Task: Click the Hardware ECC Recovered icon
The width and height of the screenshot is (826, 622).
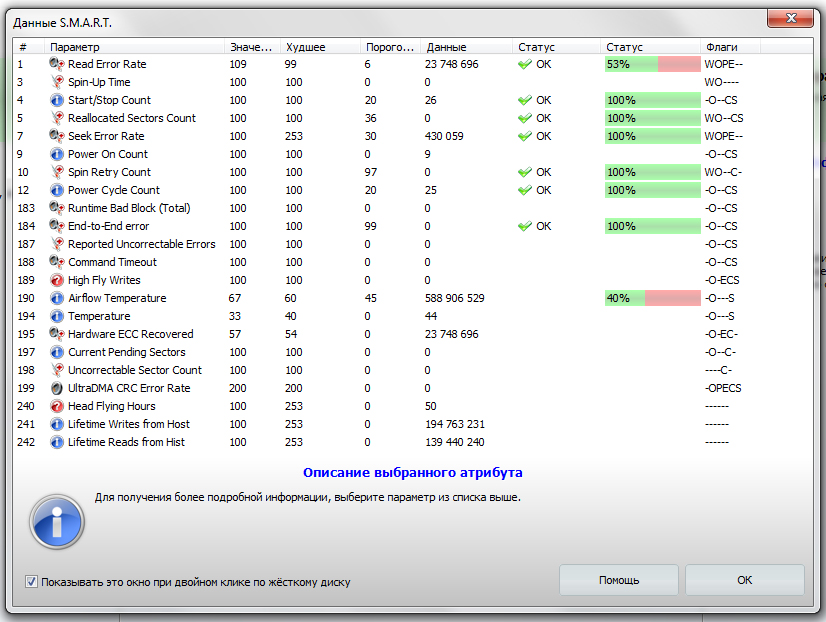Action: (x=56, y=334)
